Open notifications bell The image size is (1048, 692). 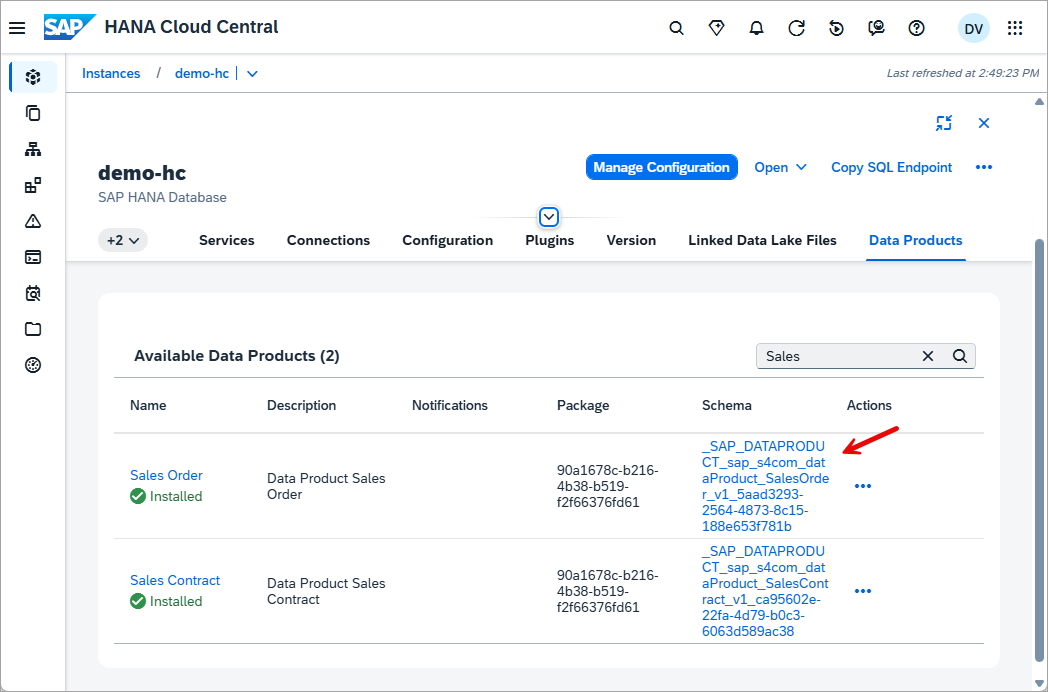757,28
